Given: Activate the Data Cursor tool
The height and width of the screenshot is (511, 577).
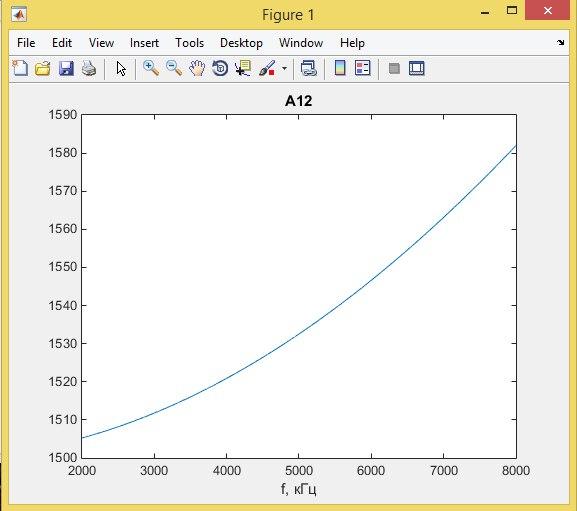Looking at the screenshot, I should (243, 68).
